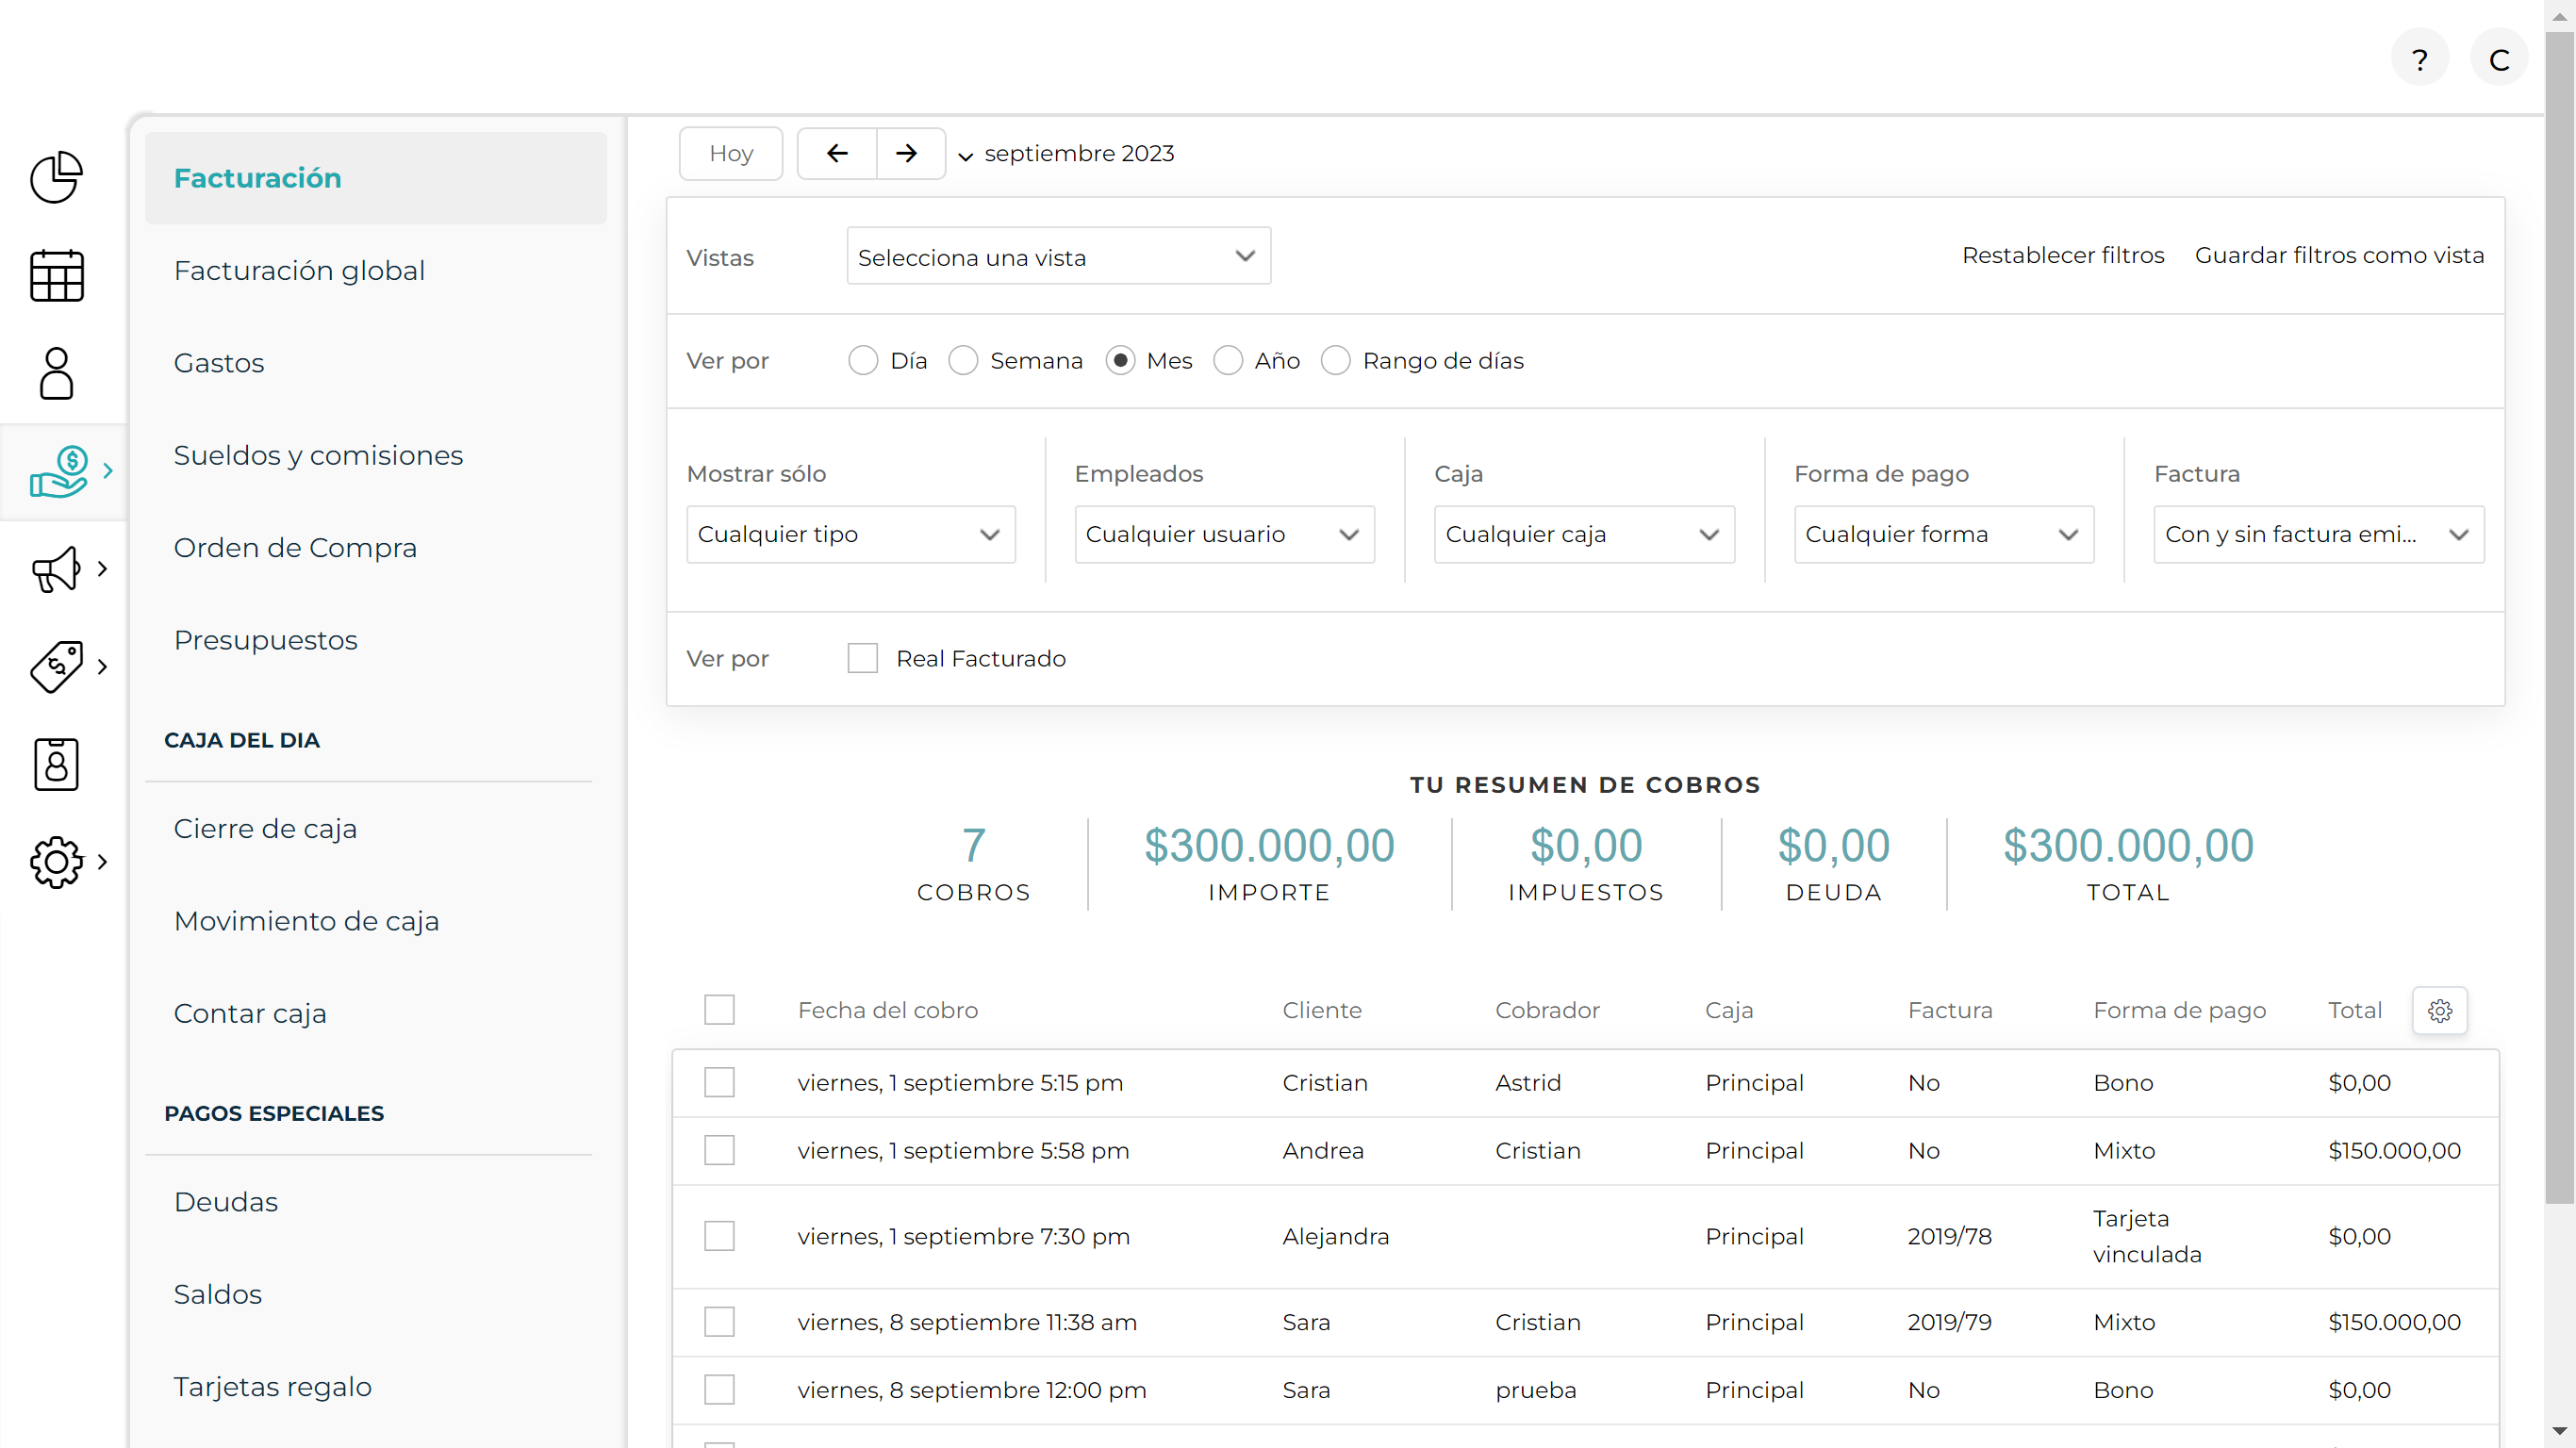The height and width of the screenshot is (1448, 2576).
Task: Click the $300.000,00 Importe summary value
Action: point(1269,846)
